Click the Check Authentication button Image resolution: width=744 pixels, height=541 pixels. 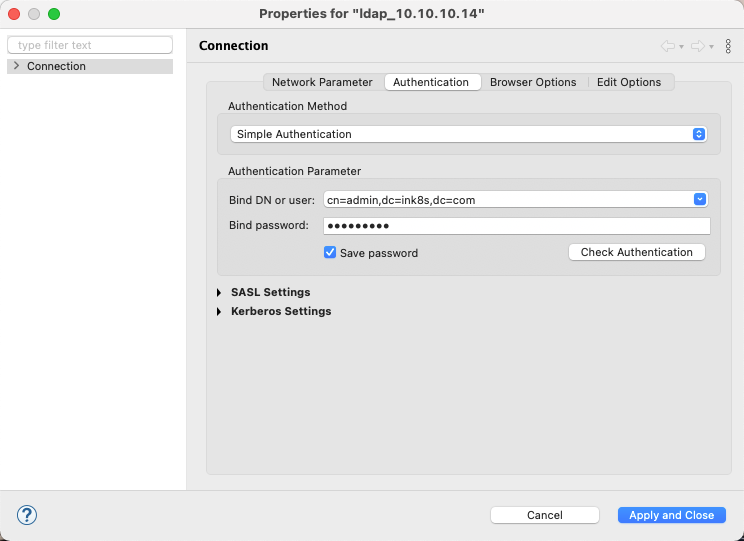click(x=637, y=252)
